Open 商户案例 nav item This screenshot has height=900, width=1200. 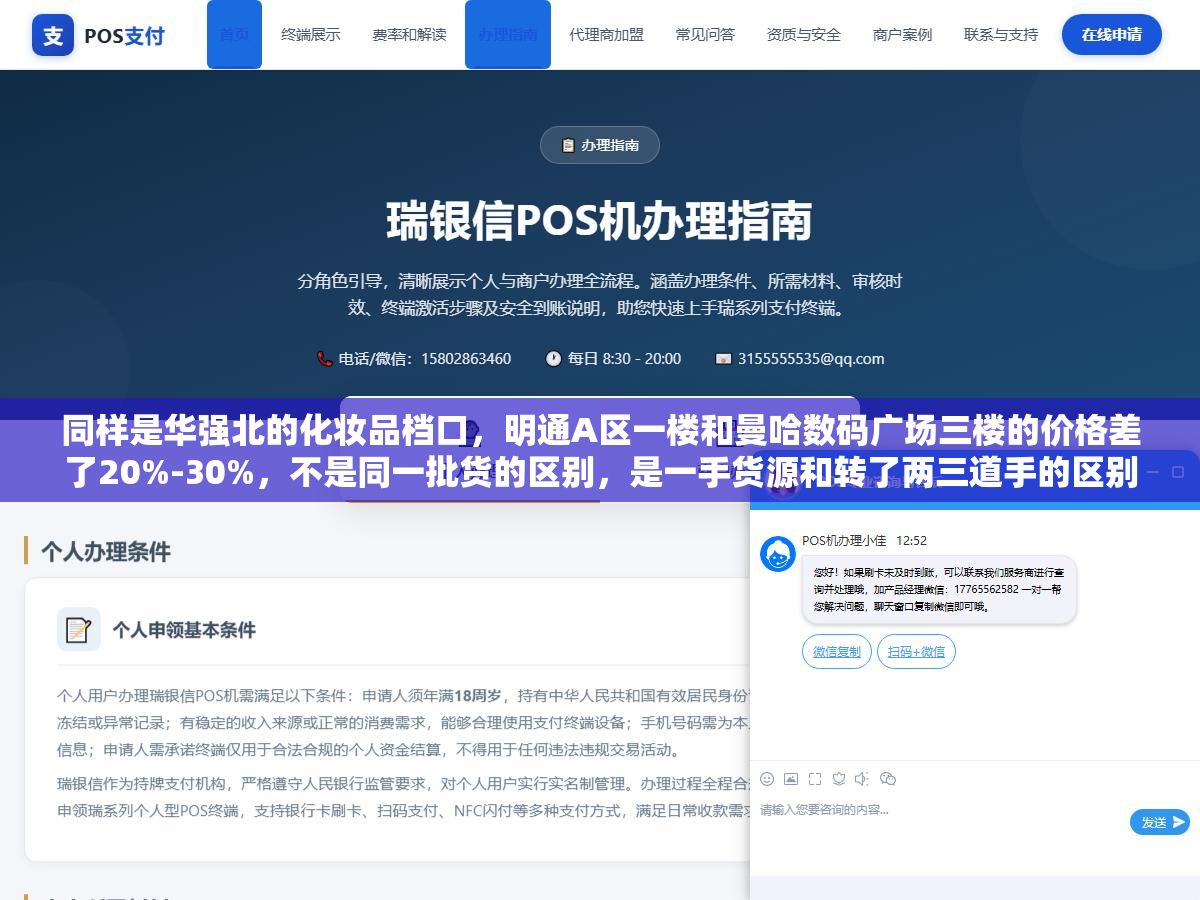click(902, 34)
